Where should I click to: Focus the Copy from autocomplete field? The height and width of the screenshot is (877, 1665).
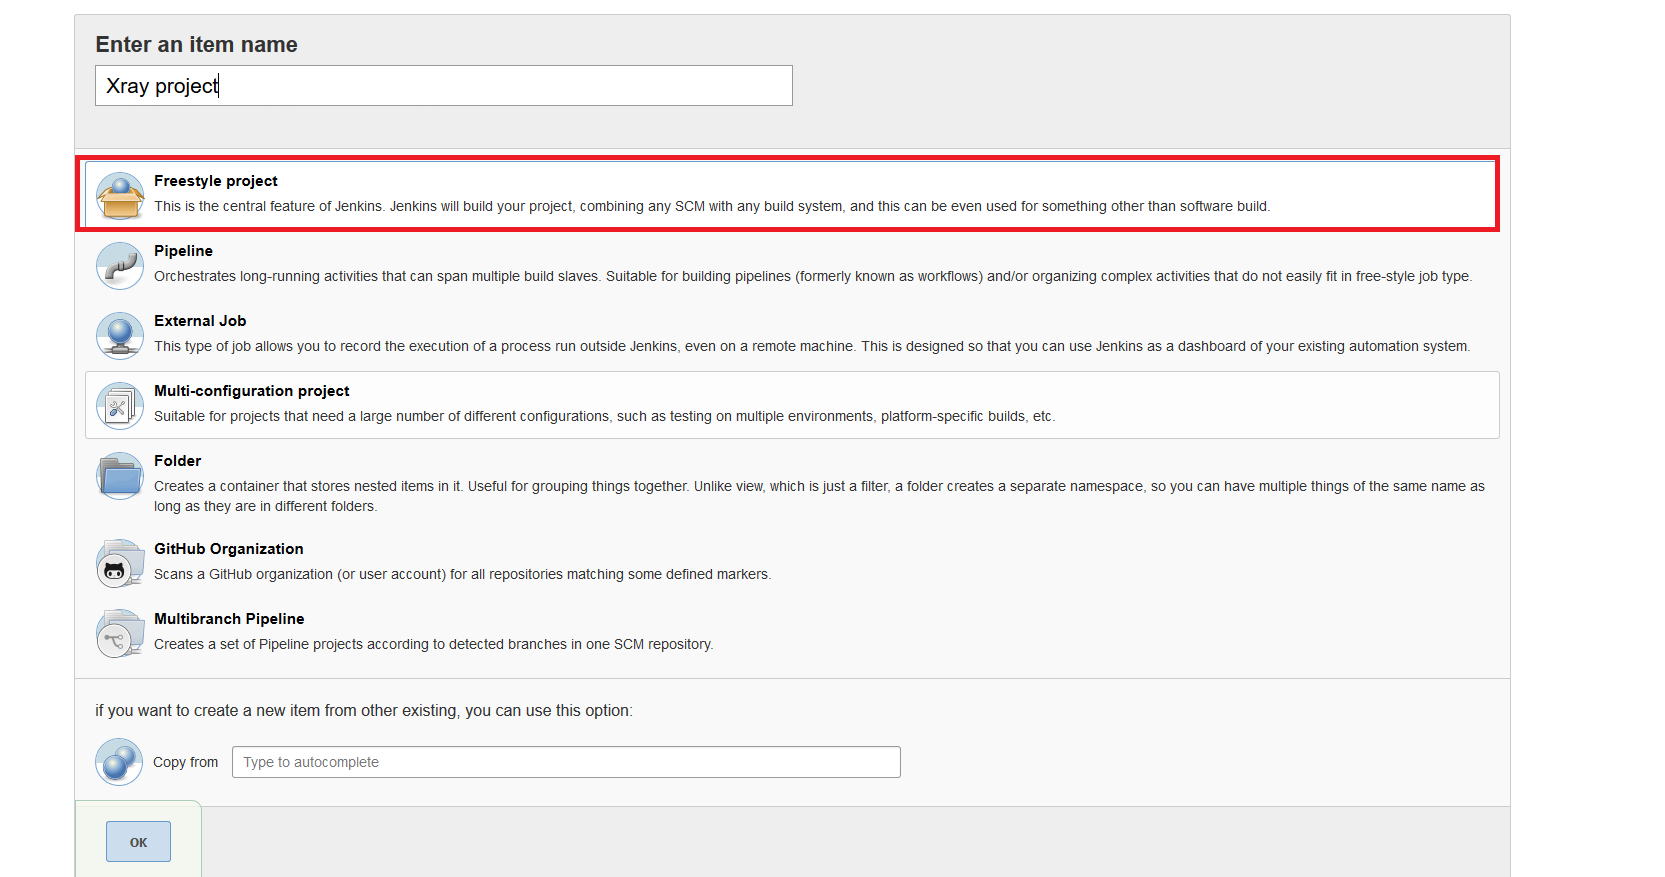click(566, 762)
